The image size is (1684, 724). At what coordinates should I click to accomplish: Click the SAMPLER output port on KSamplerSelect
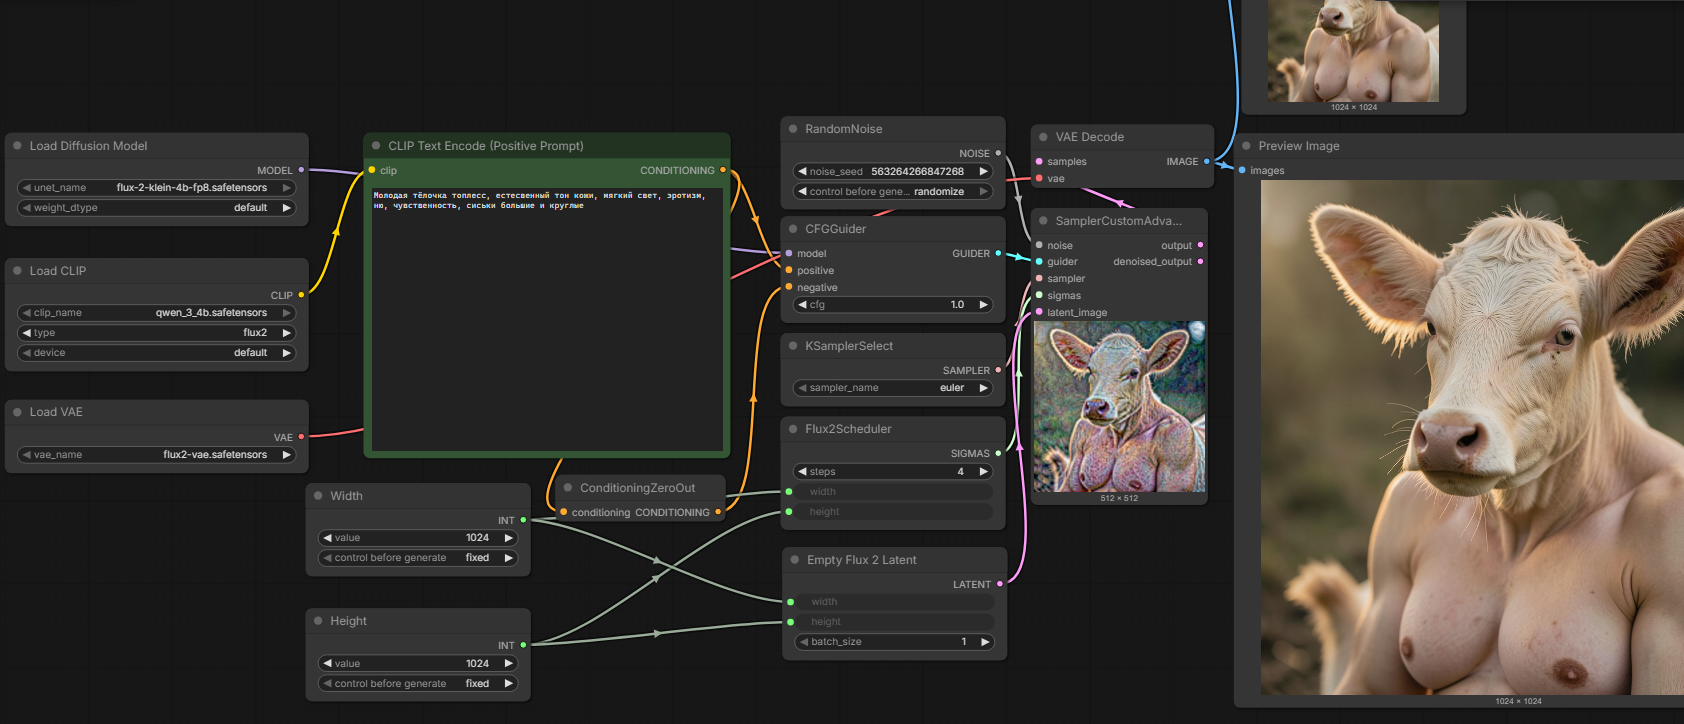998,370
